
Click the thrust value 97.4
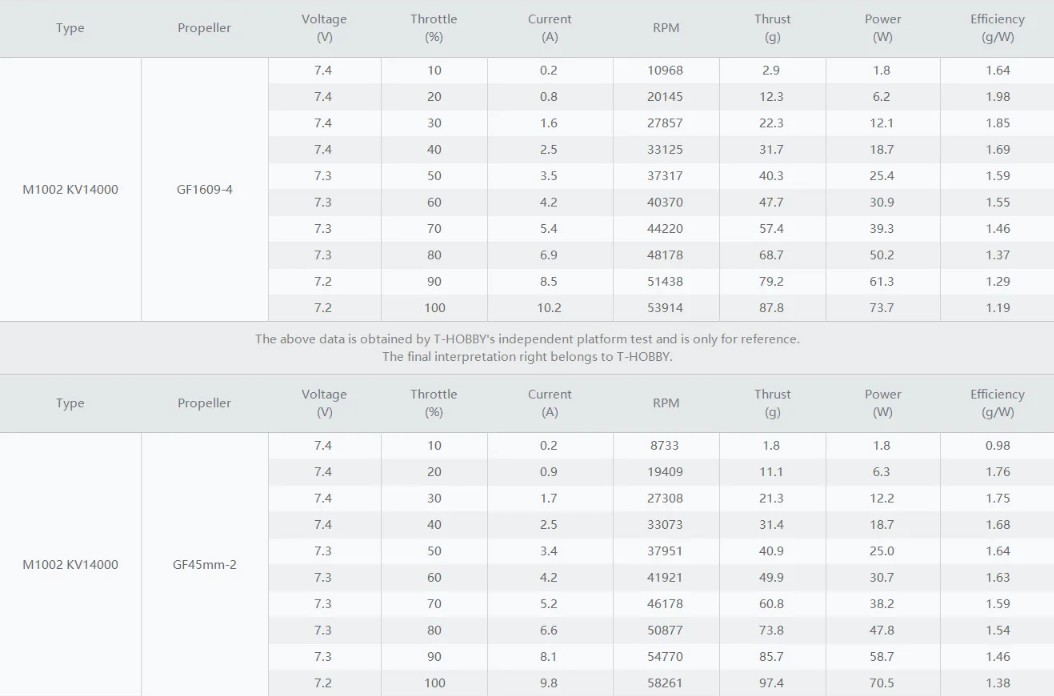[771, 683]
